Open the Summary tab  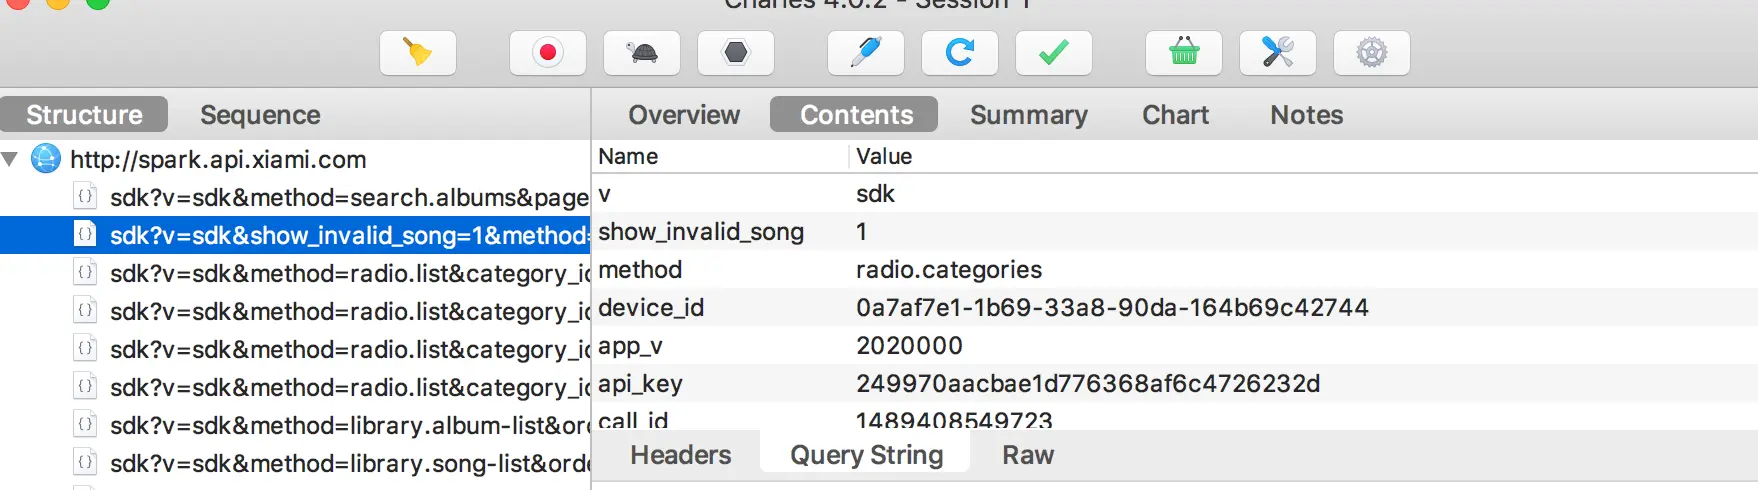1029,115
